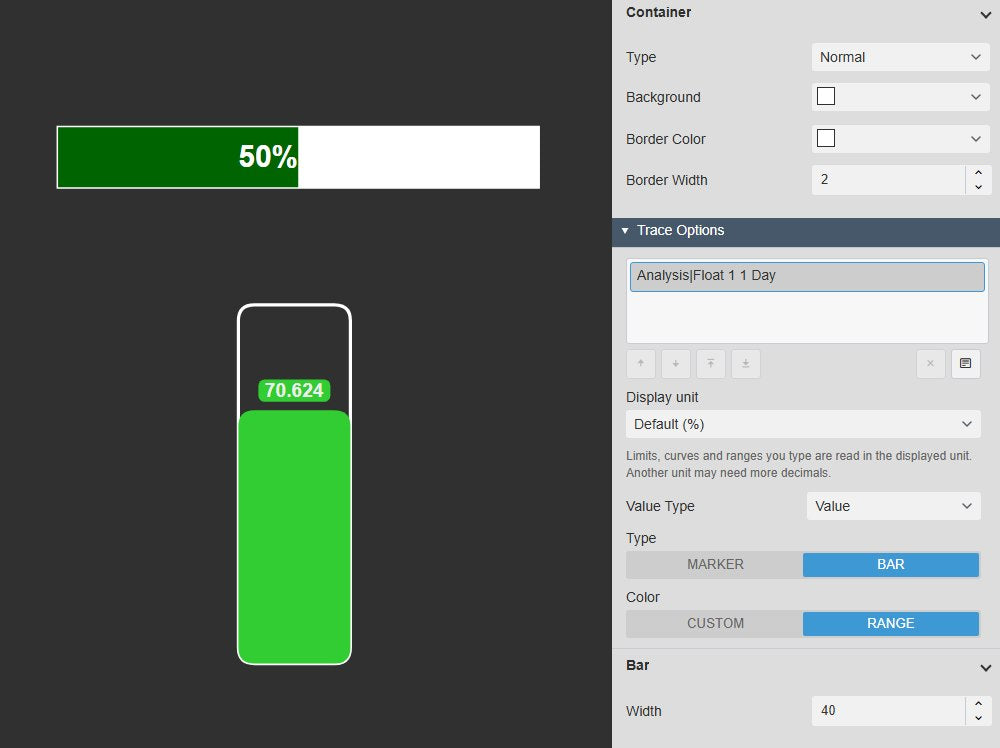The height and width of the screenshot is (748, 1000).
Task: Remove the selected trace with X icon
Action: (930, 363)
